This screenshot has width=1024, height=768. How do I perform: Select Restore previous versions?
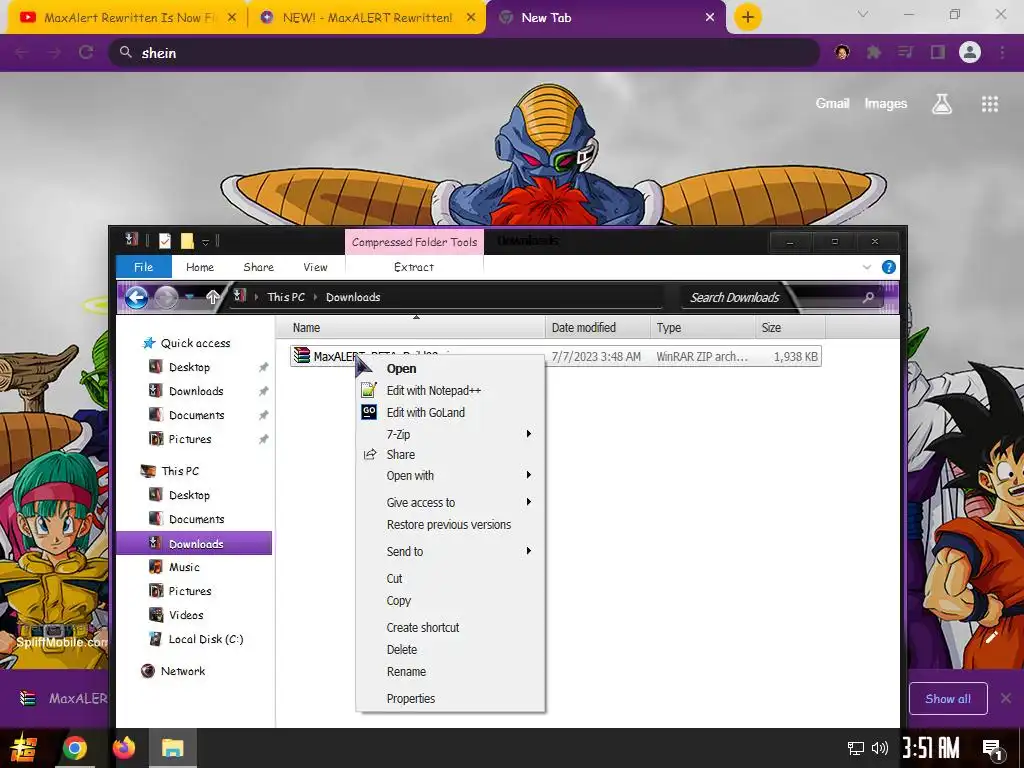(x=449, y=524)
